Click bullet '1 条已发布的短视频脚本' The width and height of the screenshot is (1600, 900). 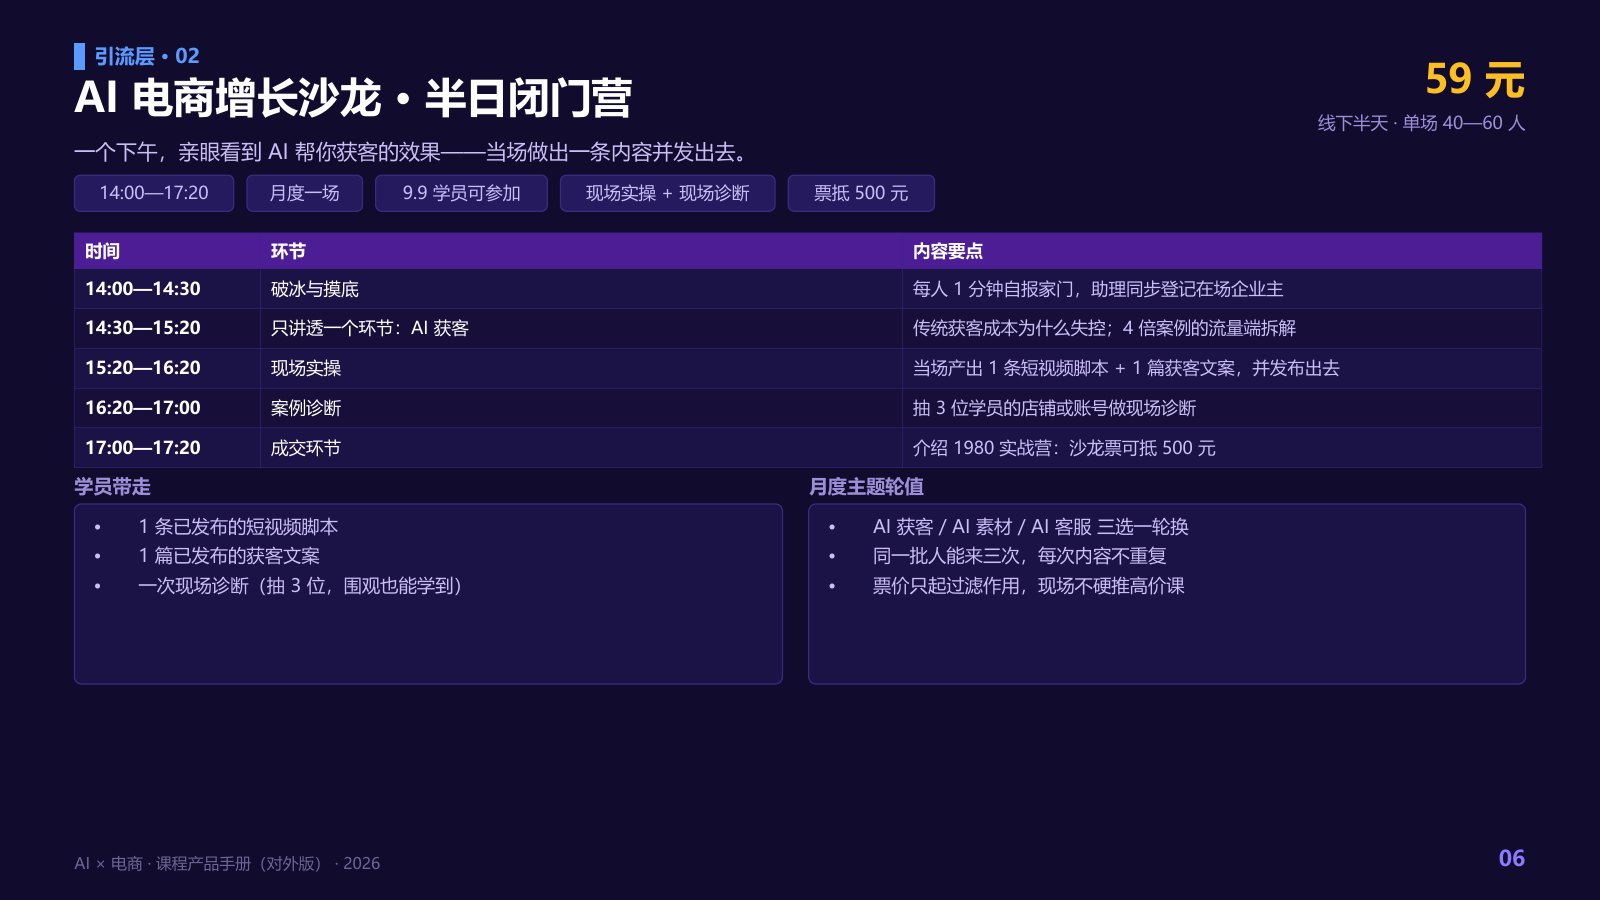point(238,527)
